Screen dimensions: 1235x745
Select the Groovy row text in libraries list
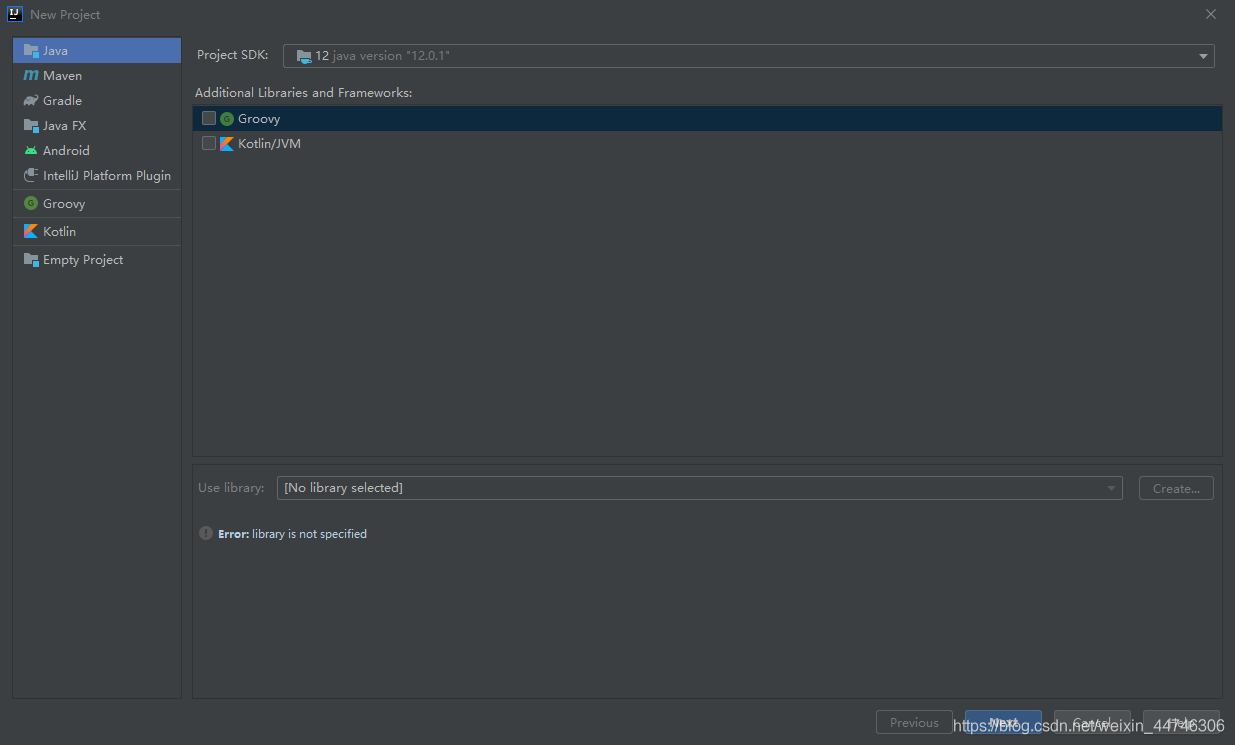[x=259, y=118]
